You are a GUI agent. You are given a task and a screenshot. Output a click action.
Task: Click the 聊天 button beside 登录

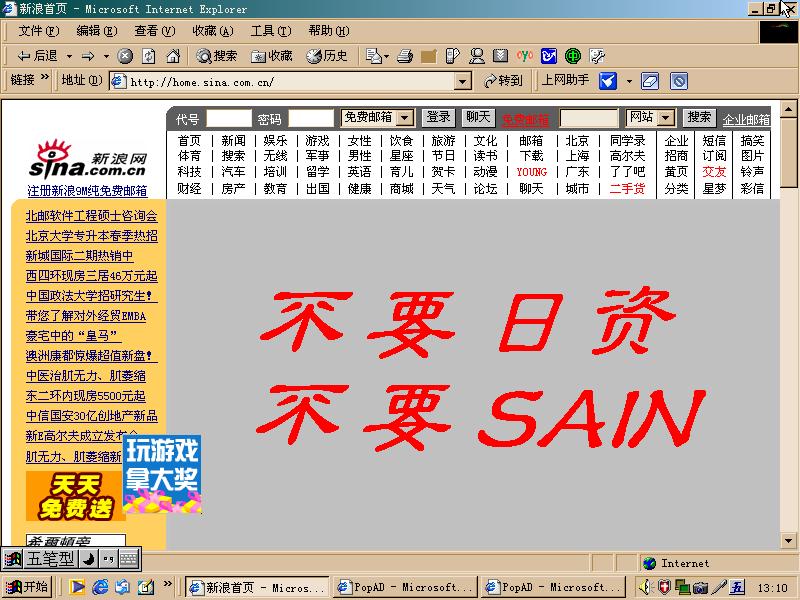point(478,117)
